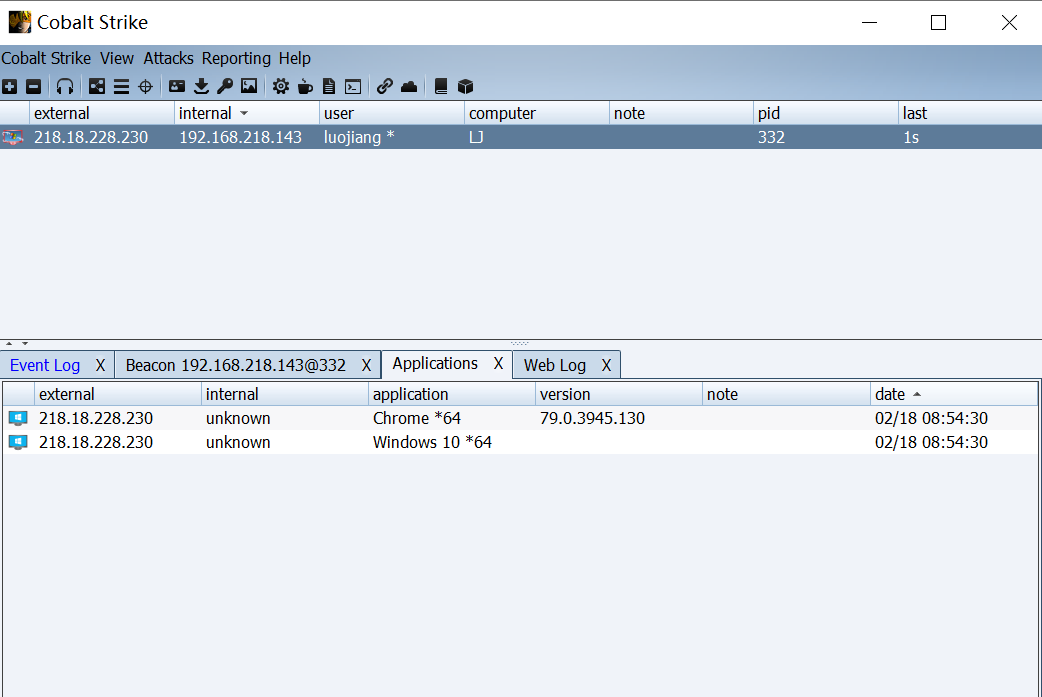The height and width of the screenshot is (697, 1042).
Task: Click computer name LJ in session row
Action: (476, 138)
